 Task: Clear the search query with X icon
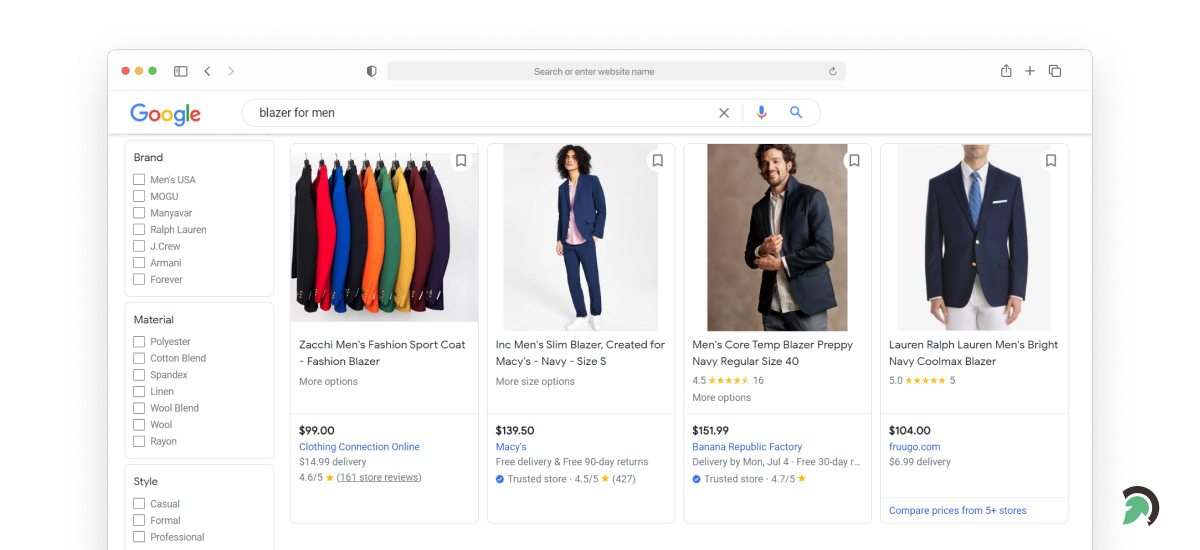coord(724,113)
